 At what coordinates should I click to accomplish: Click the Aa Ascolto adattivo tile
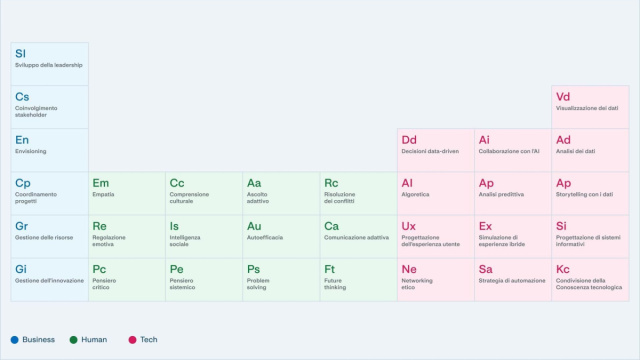pyautogui.click(x=281, y=193)
